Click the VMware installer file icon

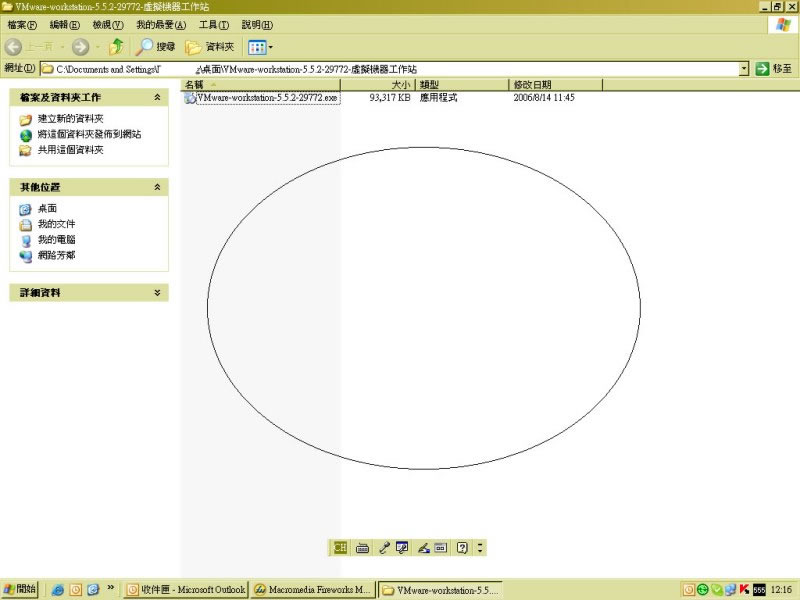pyautogui.click(x=190, y=98)
